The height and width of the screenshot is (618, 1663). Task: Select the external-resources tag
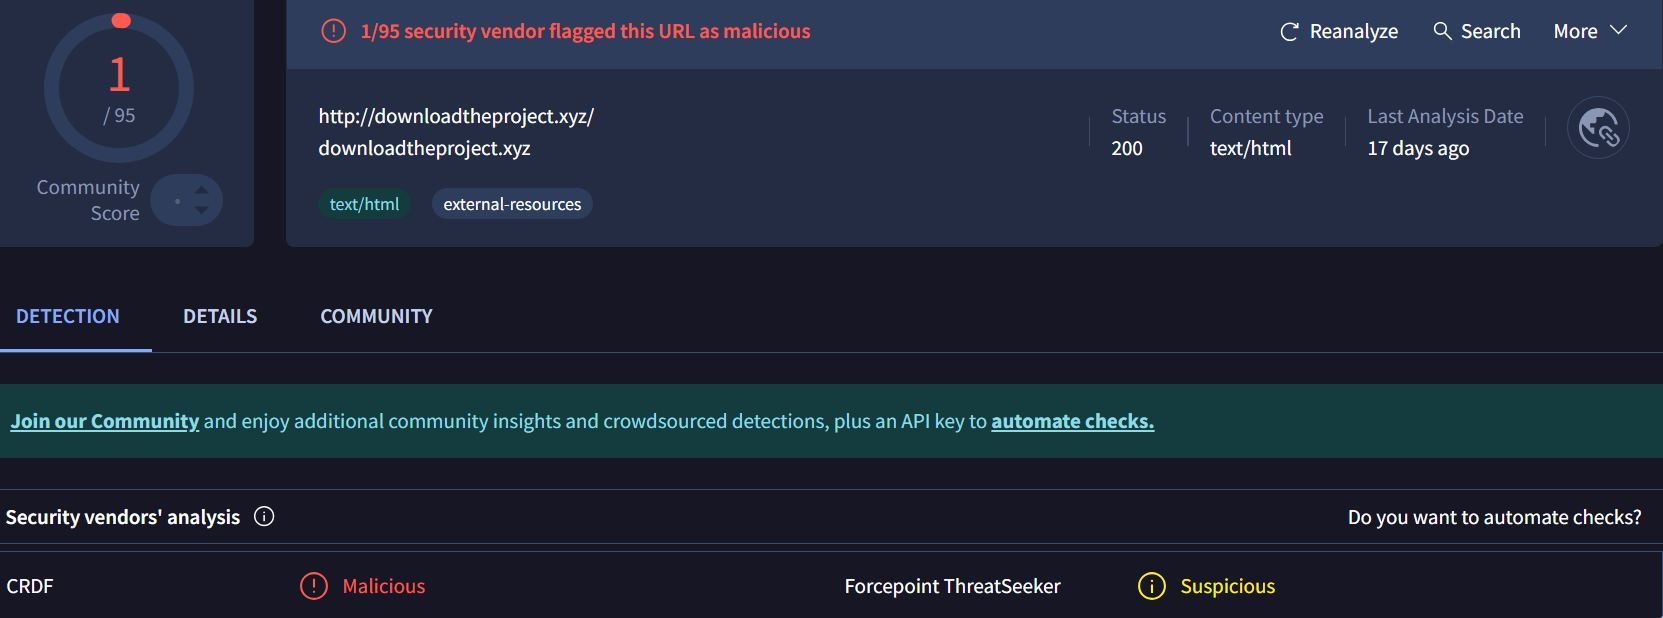tap(512, 204)
